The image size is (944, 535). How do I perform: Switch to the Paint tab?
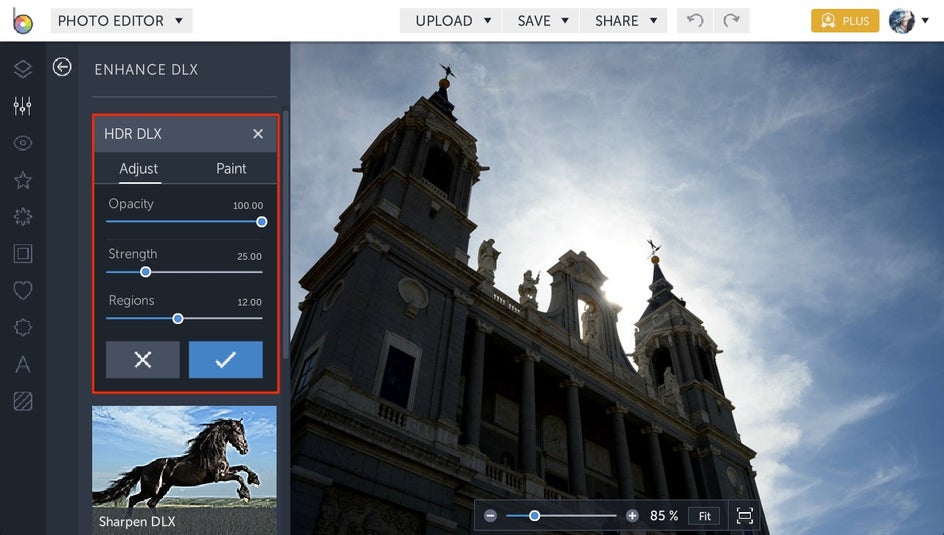coord(231,169)
